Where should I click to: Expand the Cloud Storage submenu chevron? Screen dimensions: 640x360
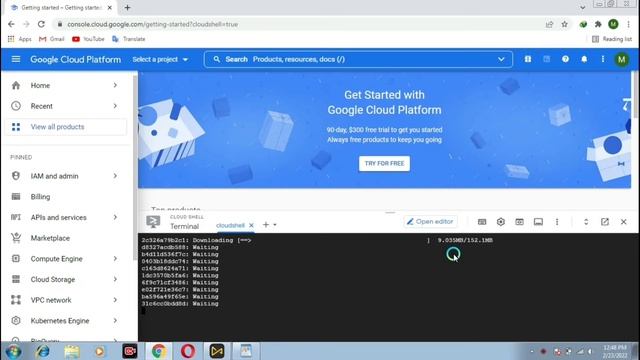pos(115,280)
